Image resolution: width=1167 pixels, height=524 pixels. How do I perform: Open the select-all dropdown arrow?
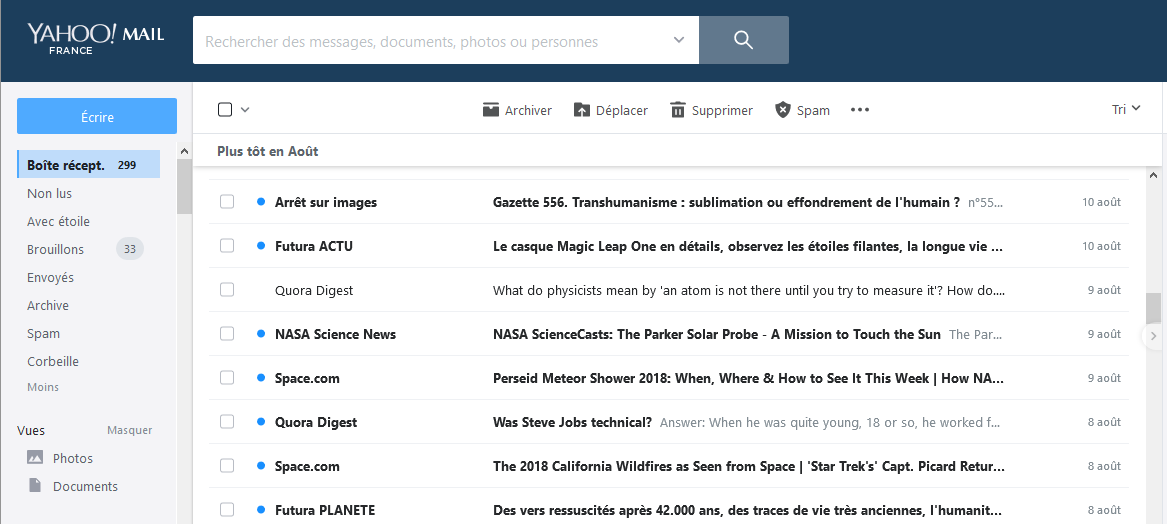[x=245, y=110]
